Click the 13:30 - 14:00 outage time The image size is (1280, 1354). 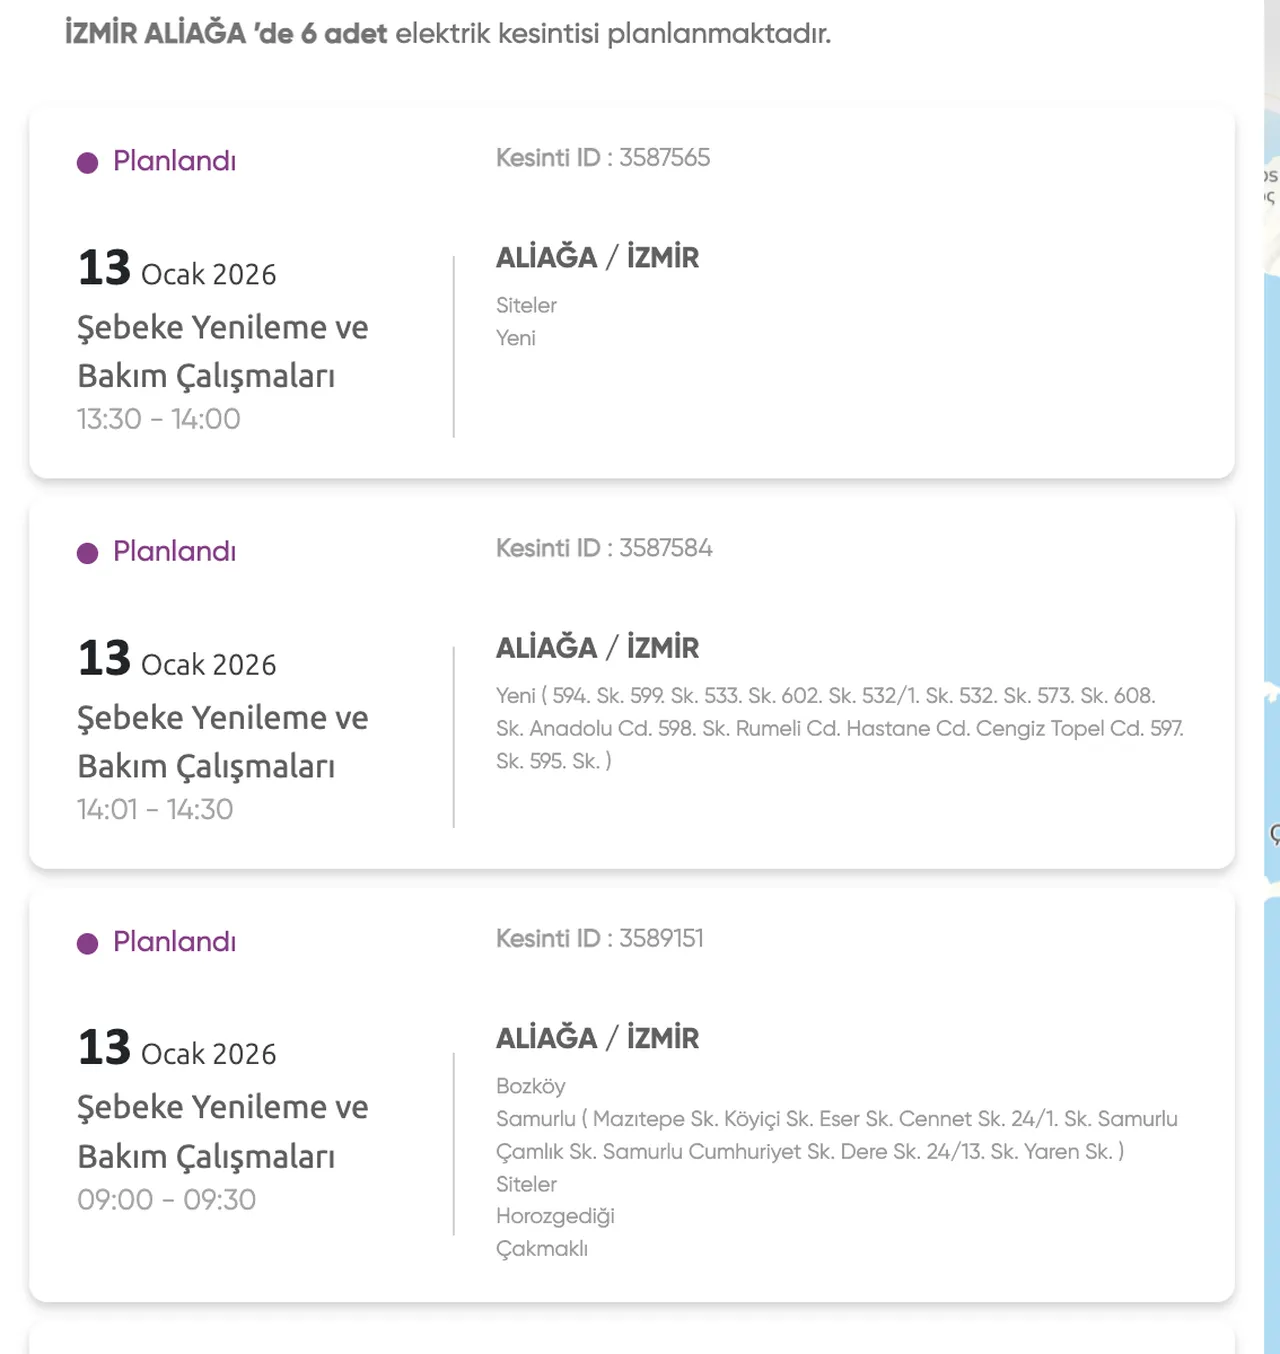coord(159,419)
